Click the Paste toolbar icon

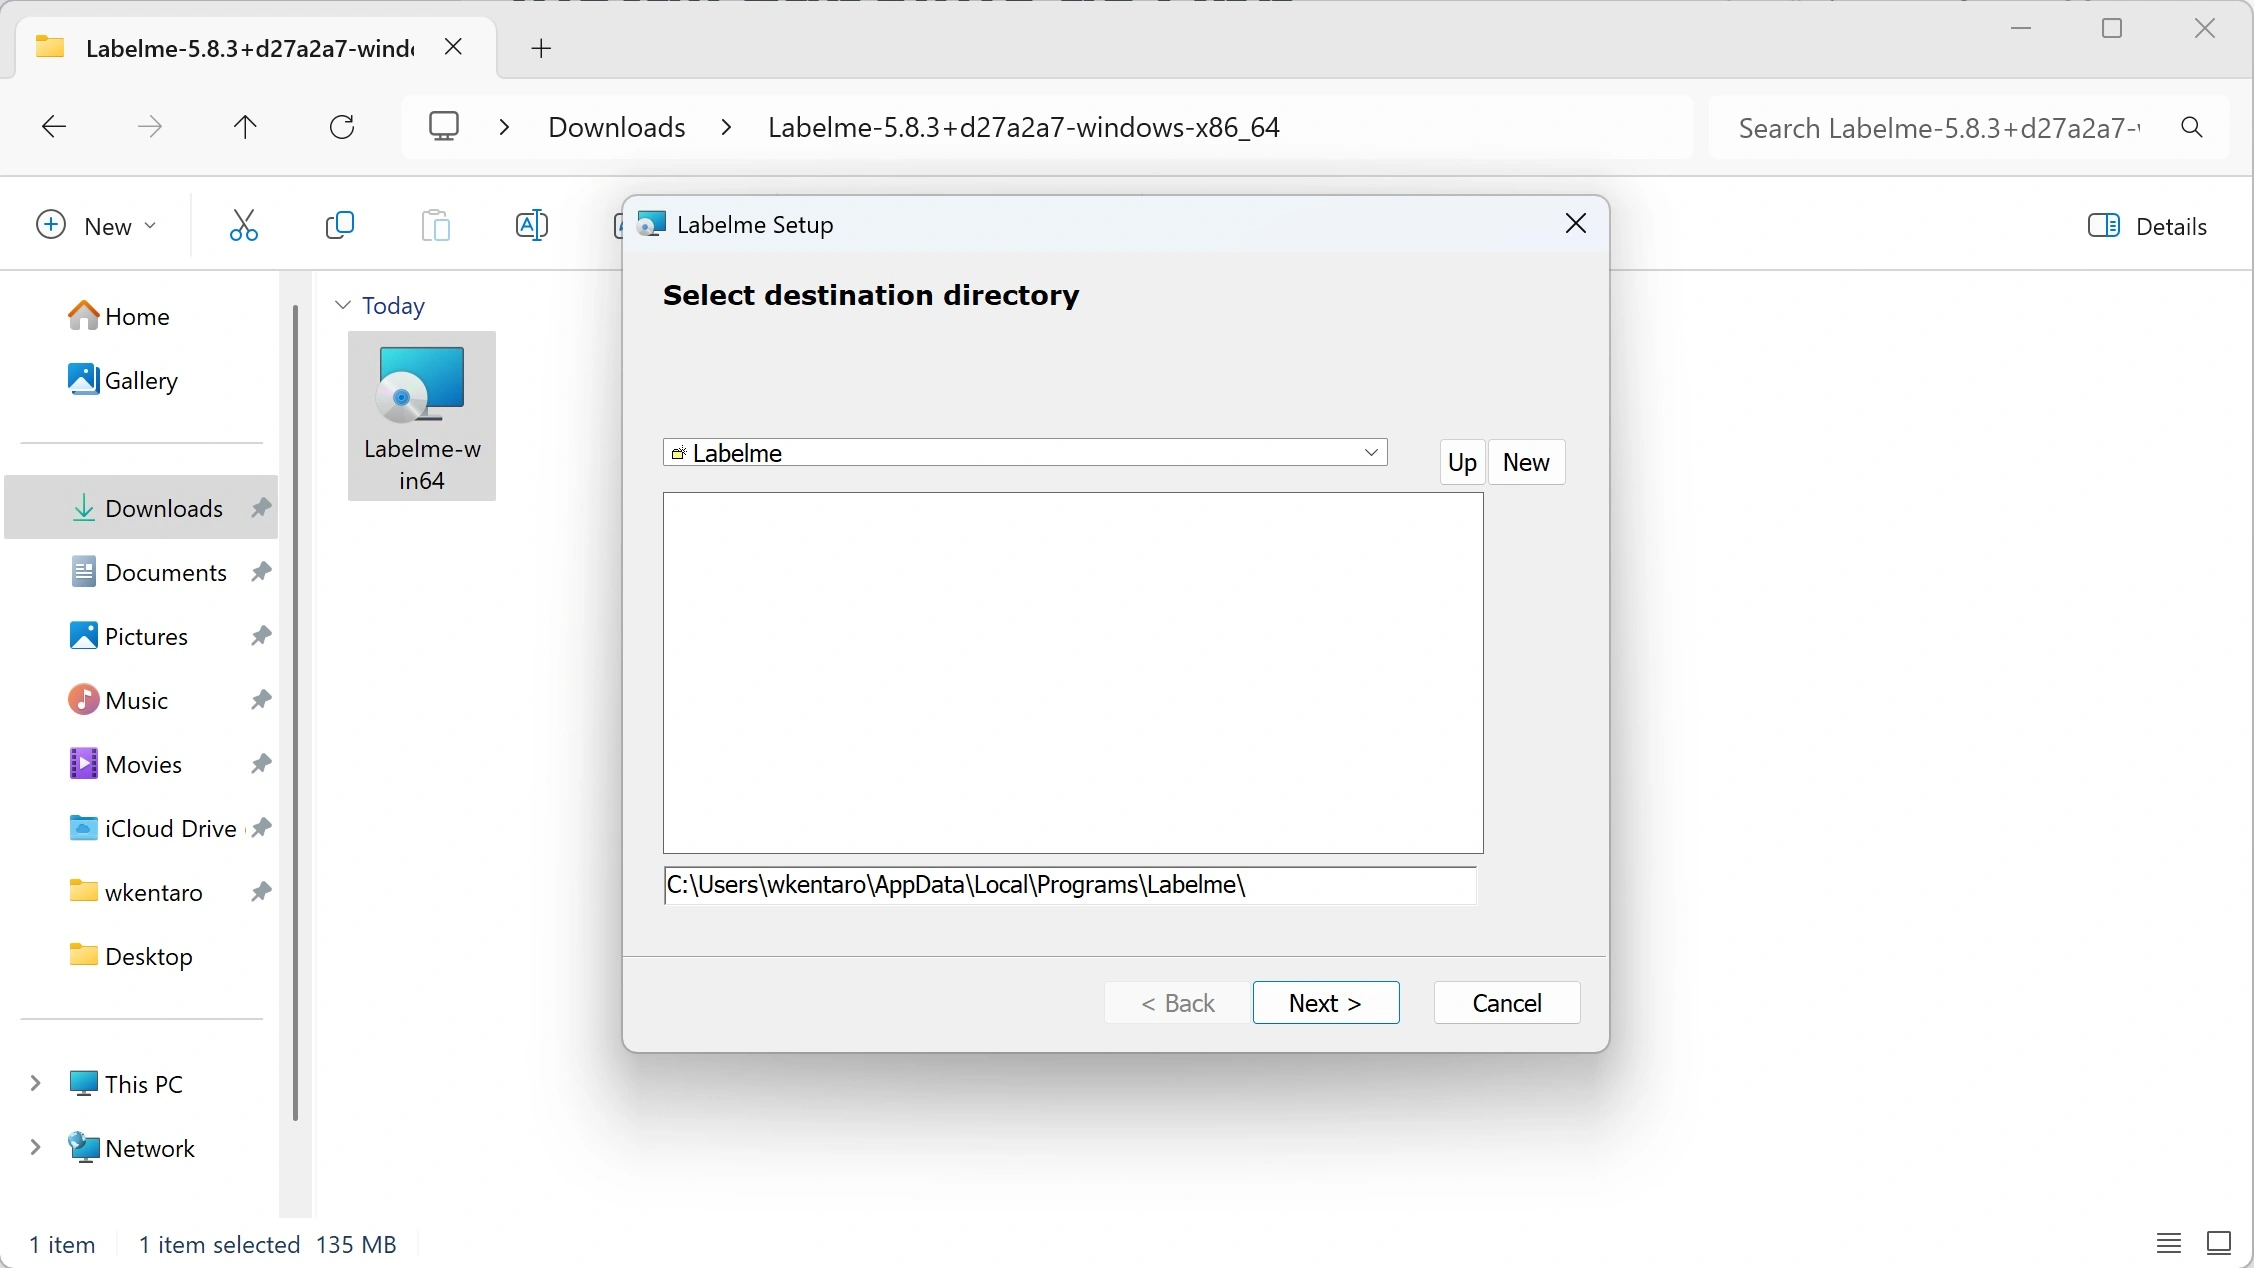tap(436, 225)
